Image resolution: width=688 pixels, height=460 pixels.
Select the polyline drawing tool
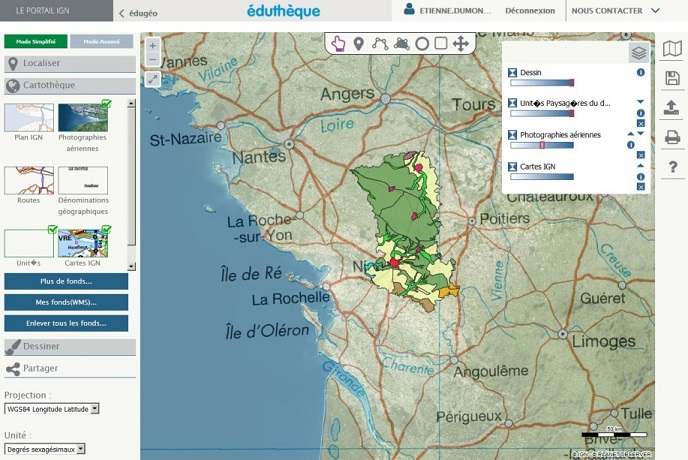380,44
